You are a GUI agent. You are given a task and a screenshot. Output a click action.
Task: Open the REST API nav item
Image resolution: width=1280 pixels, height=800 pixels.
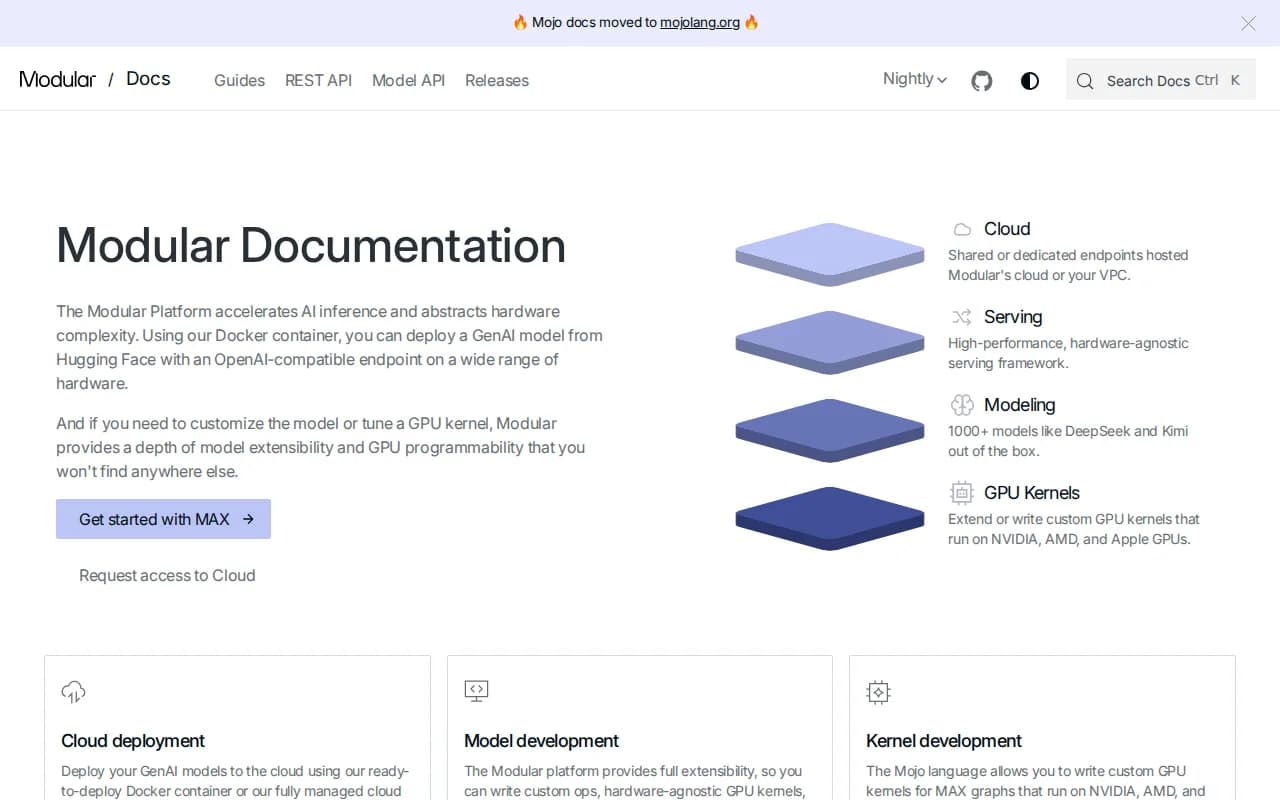tap(318, 81)
